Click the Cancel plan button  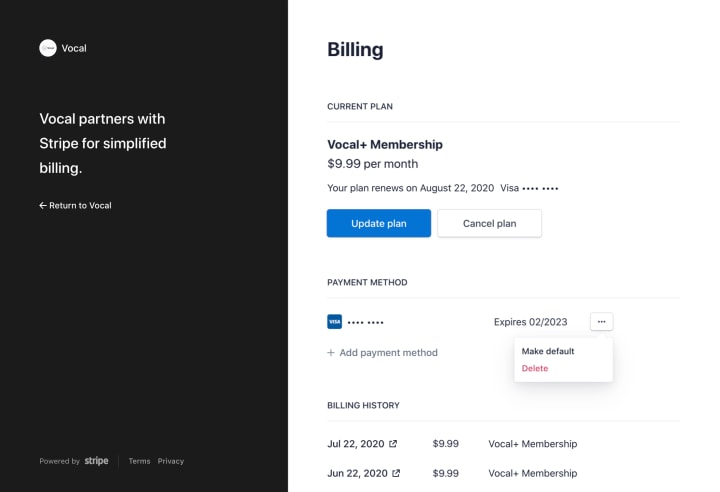489,223
